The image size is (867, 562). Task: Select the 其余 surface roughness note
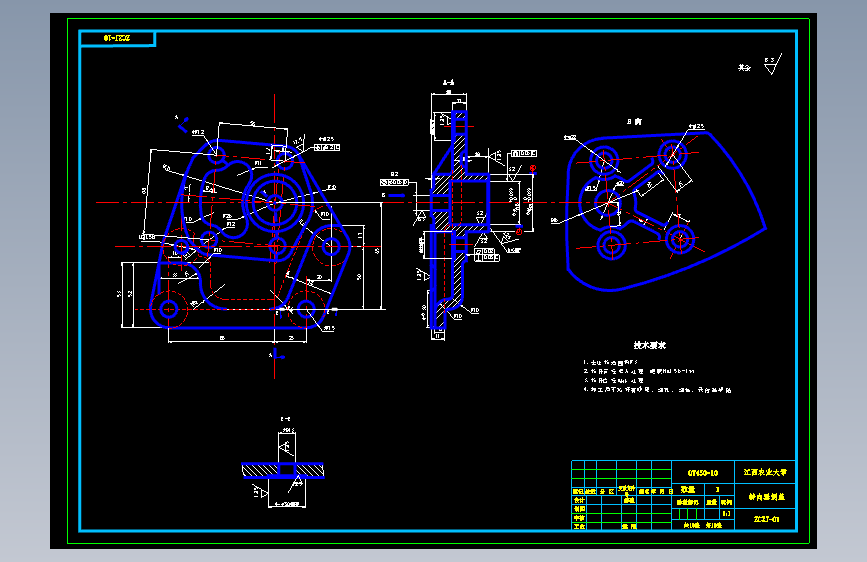point(744,67)
